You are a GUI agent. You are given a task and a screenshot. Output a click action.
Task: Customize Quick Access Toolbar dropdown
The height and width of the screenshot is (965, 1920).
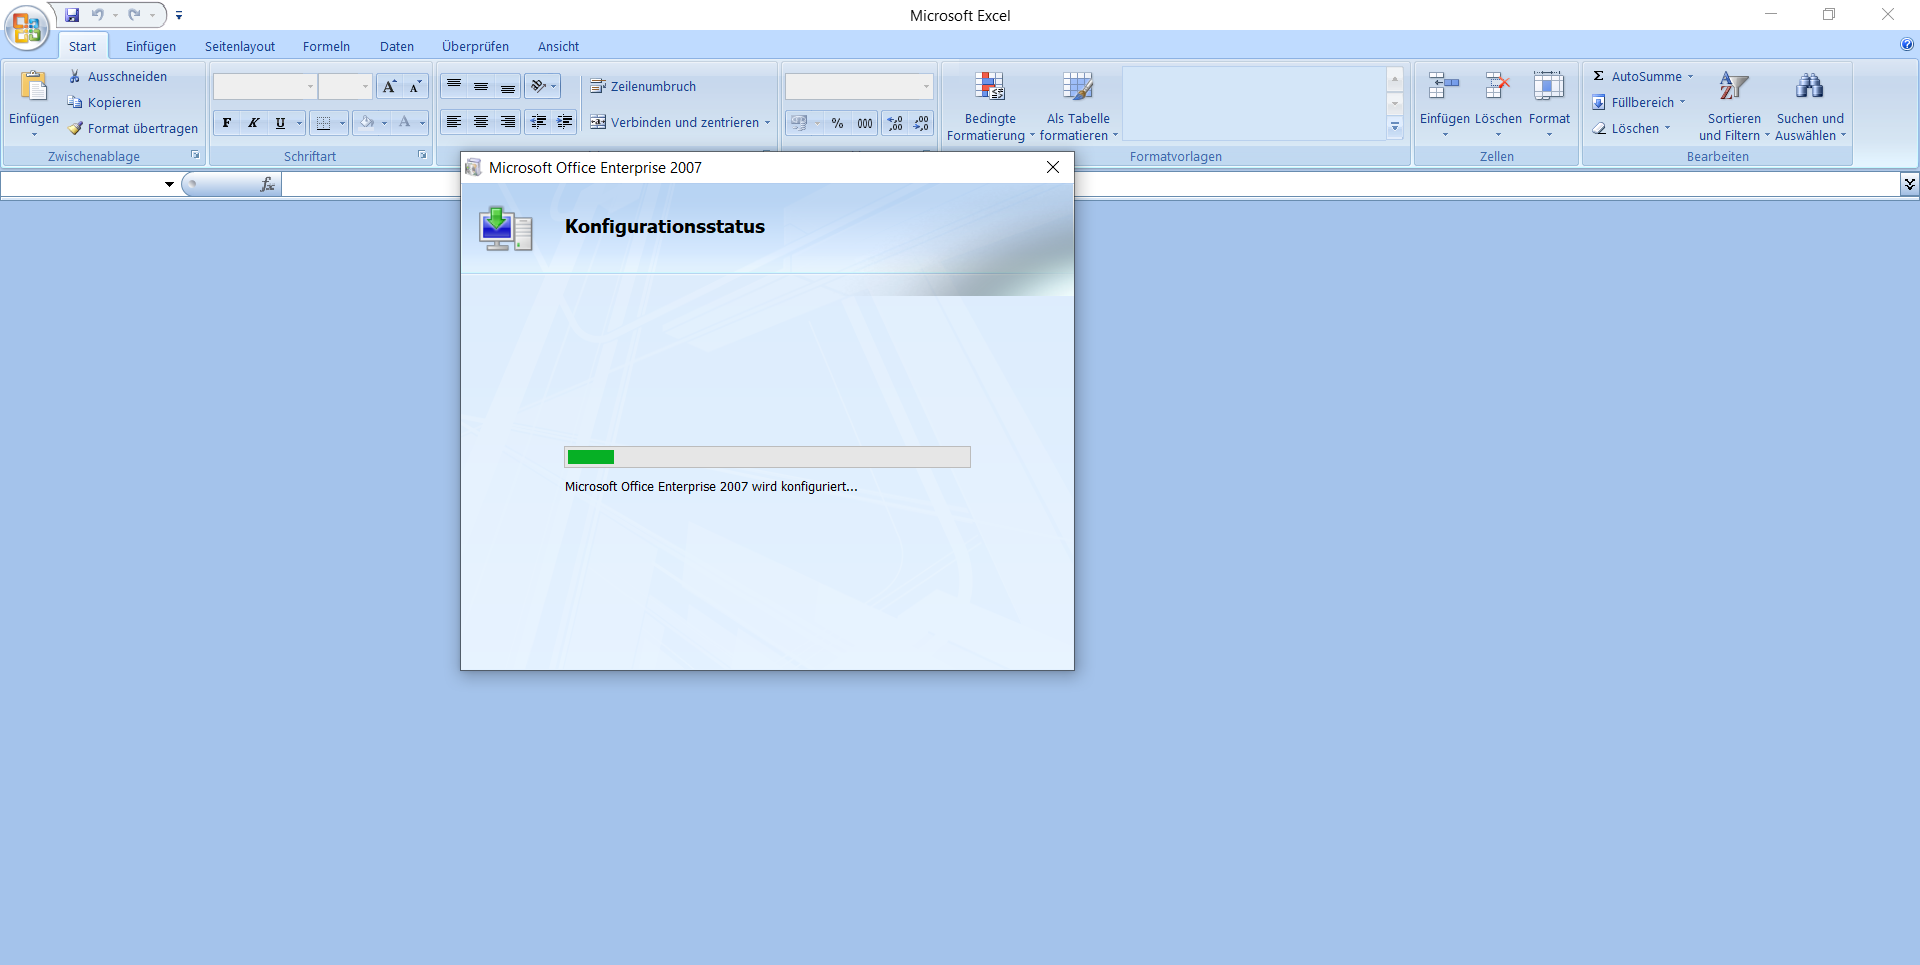pyautogui.click(x=179, y=15)
